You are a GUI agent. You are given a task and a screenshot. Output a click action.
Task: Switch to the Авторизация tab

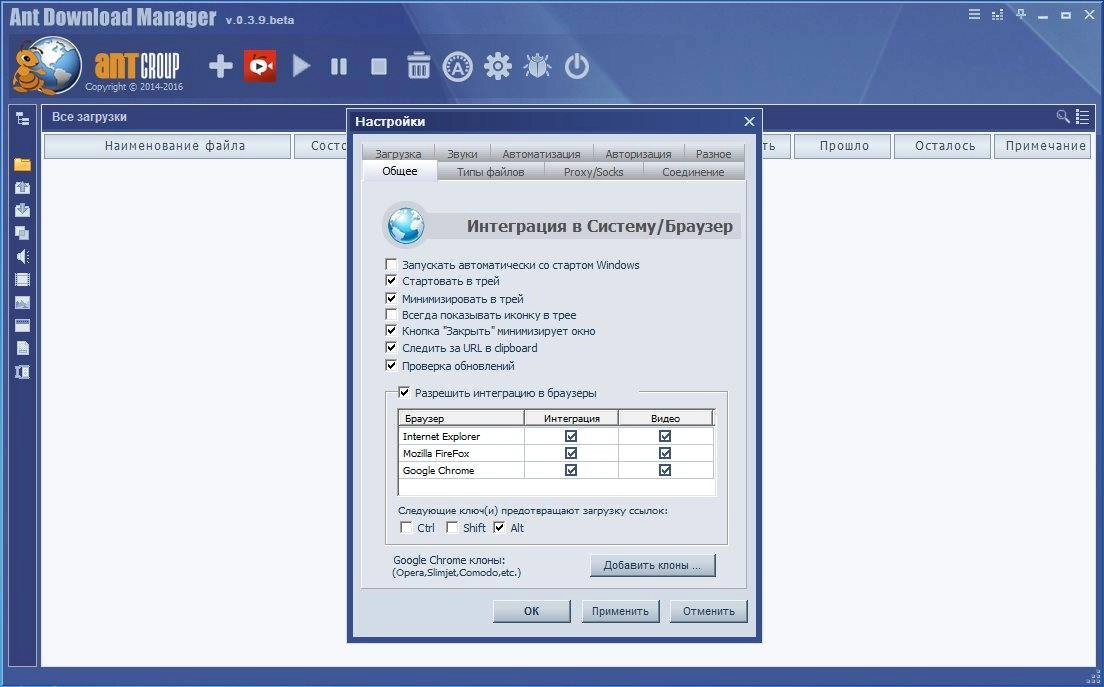pos(639,153)
